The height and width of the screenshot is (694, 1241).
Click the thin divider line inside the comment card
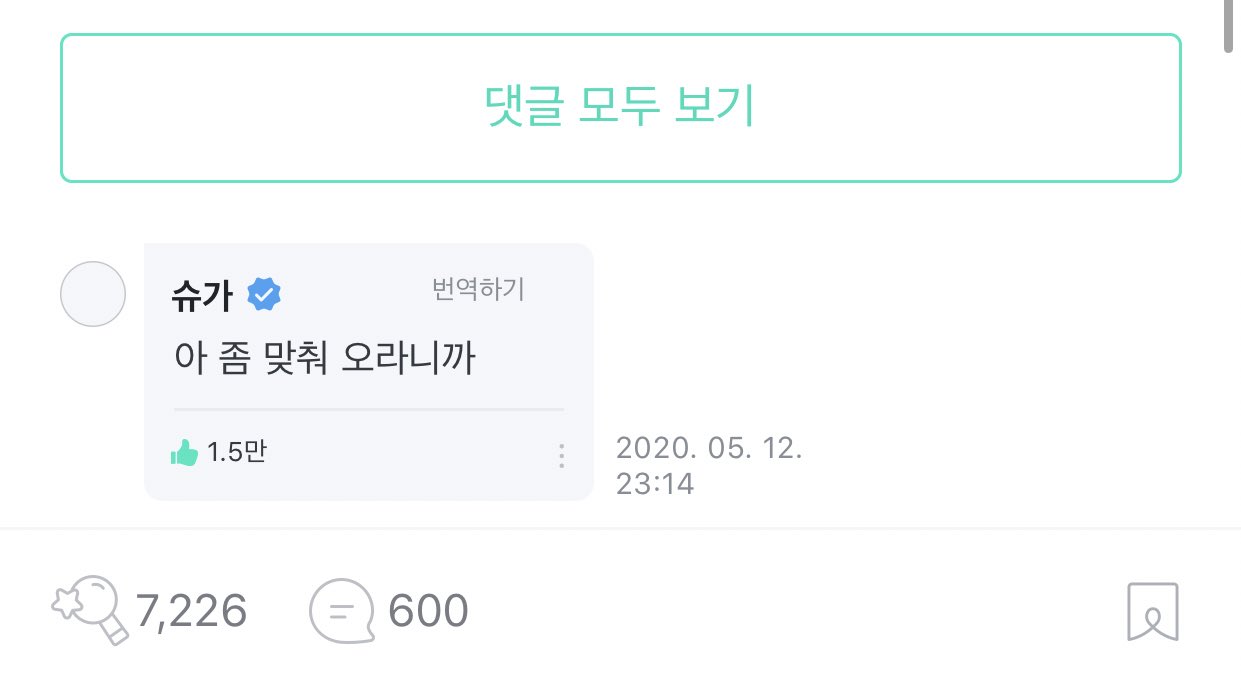click(x=368, y=409)
